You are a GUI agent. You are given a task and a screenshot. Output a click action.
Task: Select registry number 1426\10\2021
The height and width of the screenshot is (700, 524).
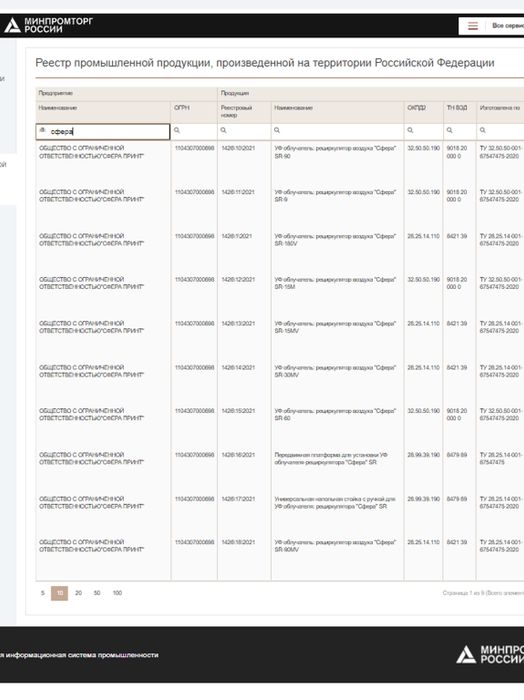(x=238, y=148)
